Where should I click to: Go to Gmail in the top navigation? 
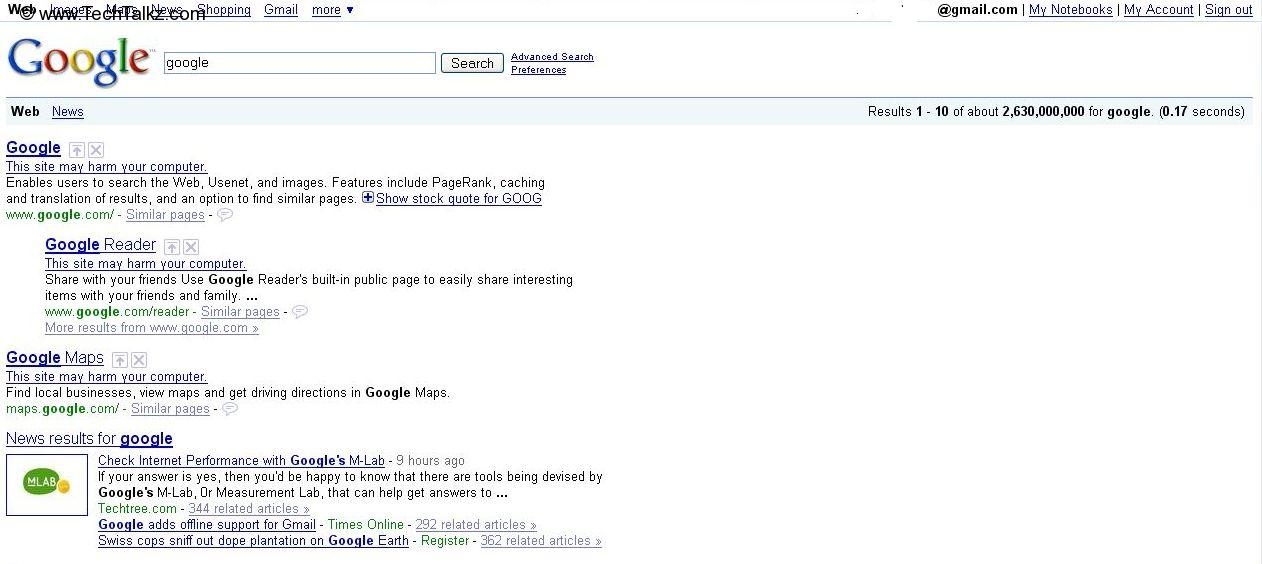click(x=281, y=10)
